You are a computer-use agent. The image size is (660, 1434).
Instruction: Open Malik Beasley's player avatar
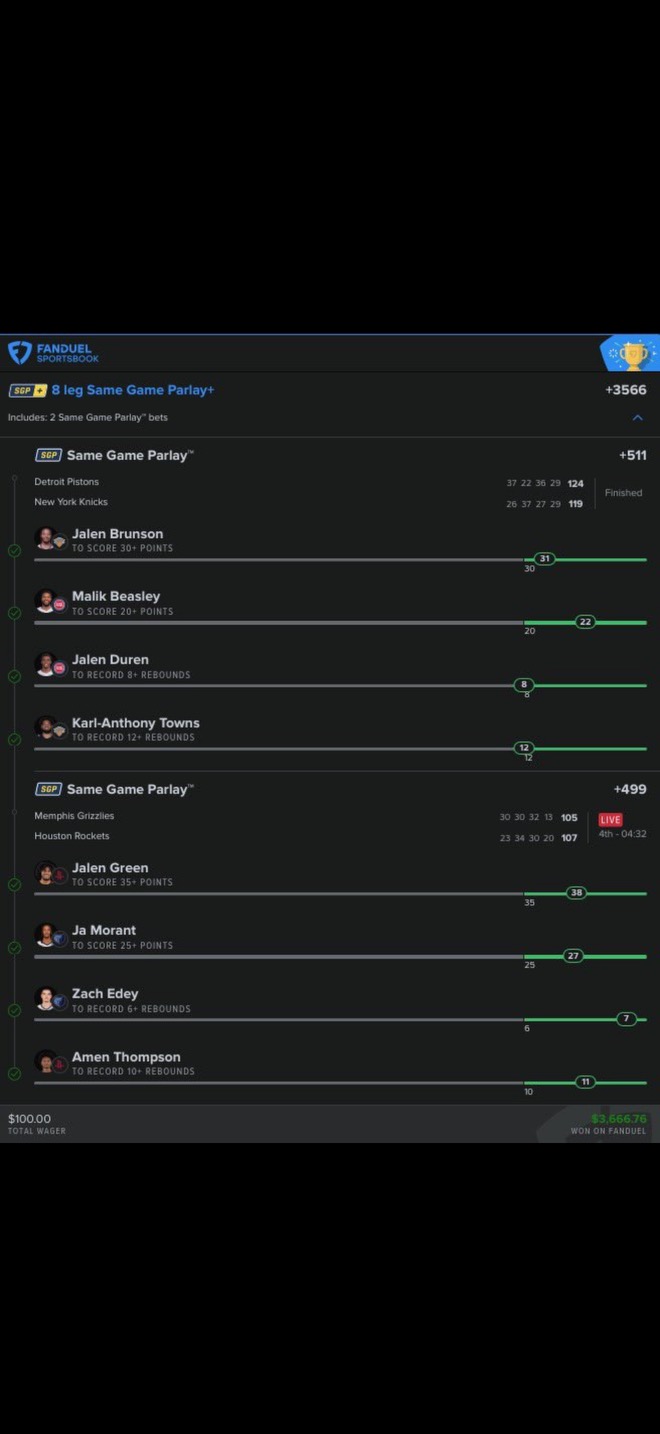[46, 601]
